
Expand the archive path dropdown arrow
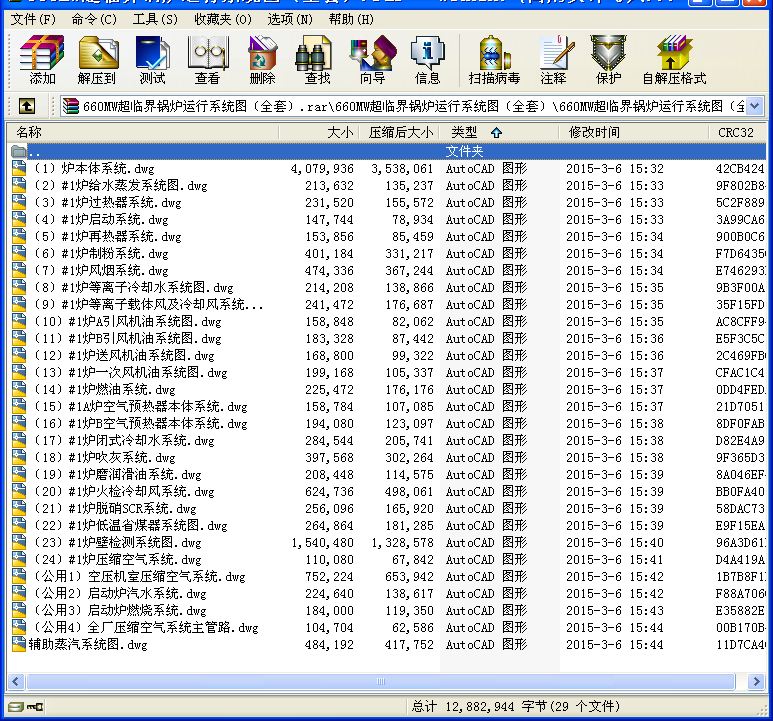click(754, 105)
